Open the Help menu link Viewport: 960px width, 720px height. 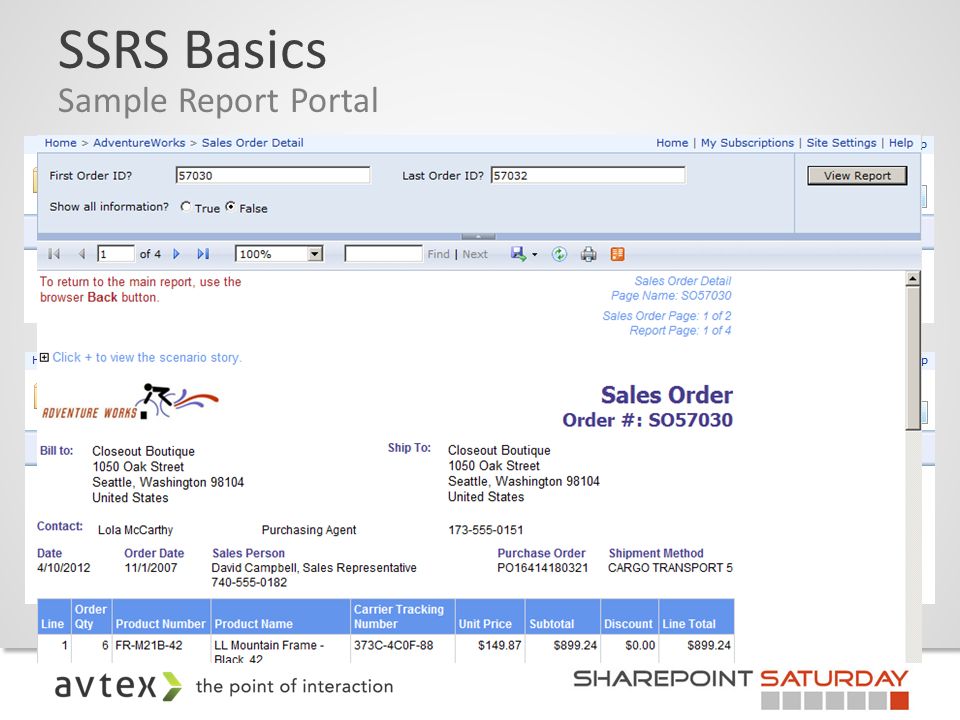[x=901, y=143]
